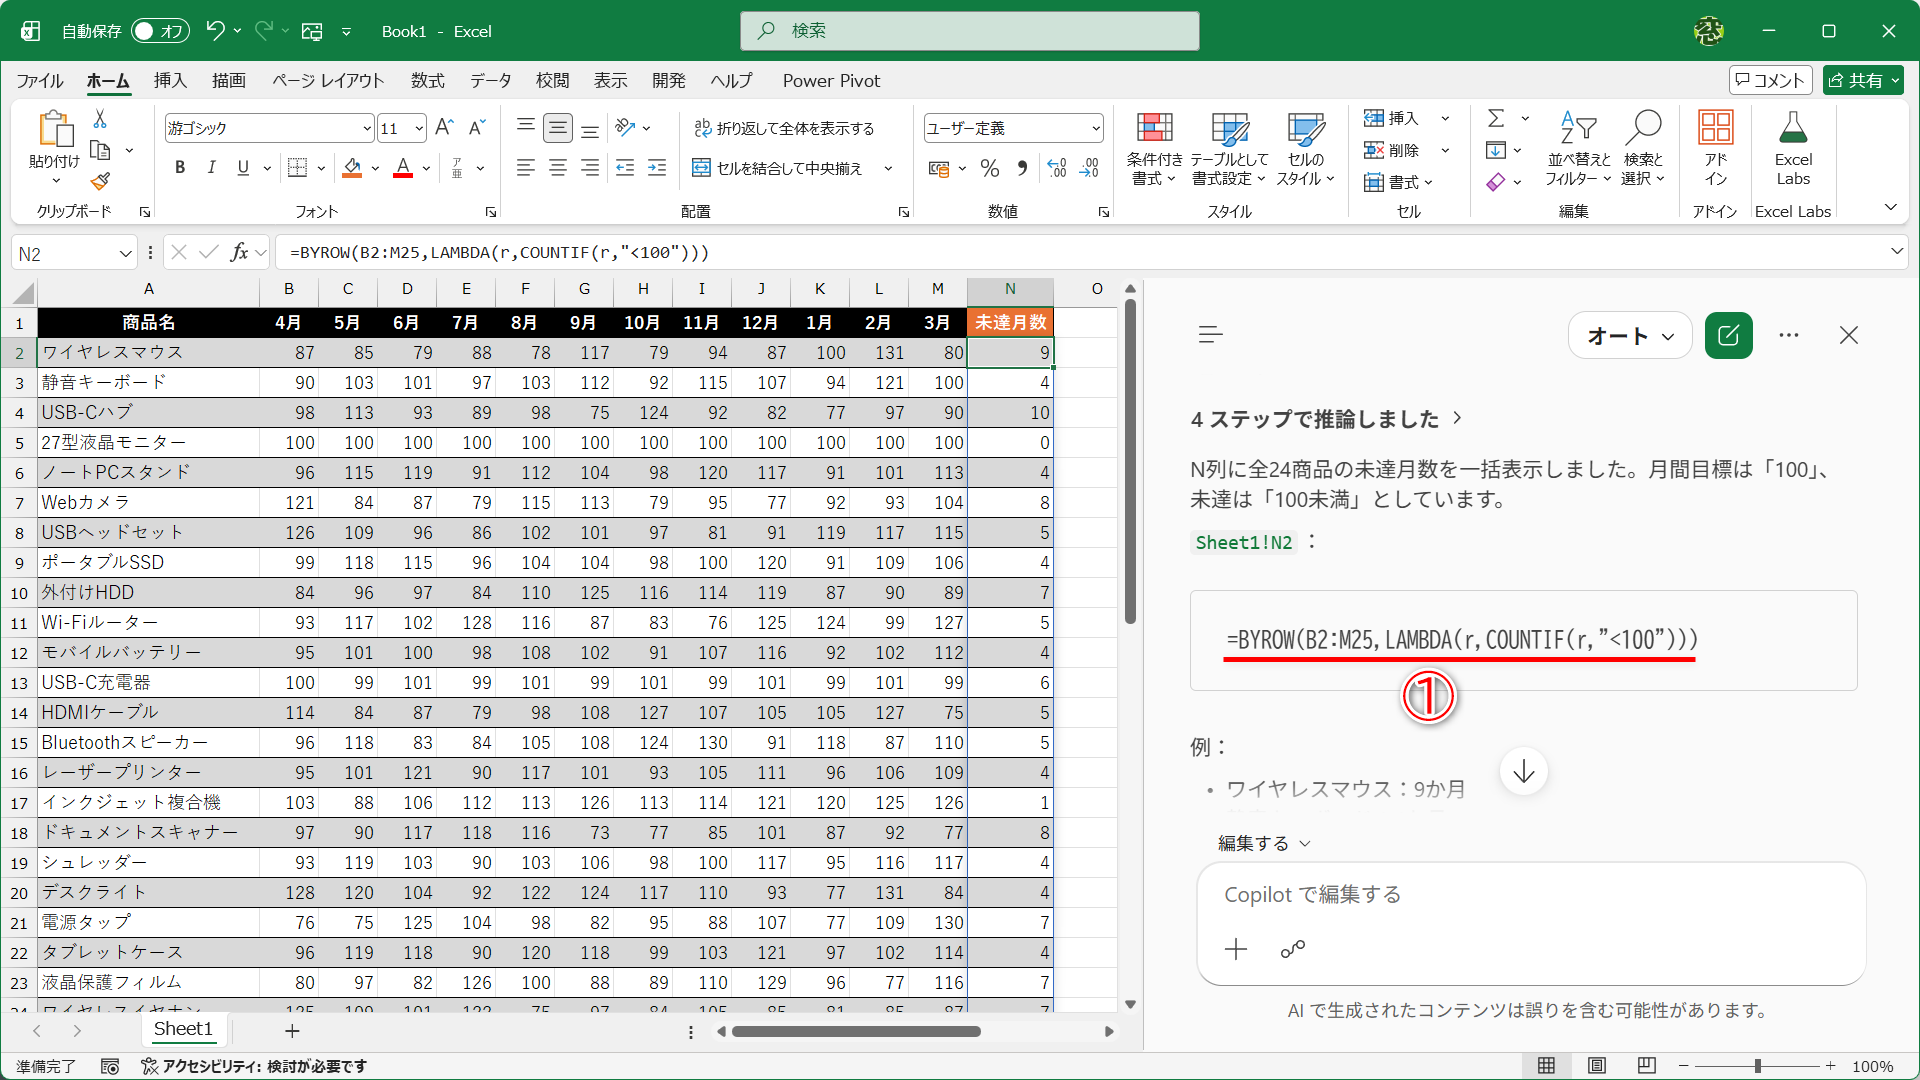Click the Undo arrow icon
The height and width of the screenshot is (1080, 1920).
click(x=215, y=31)
